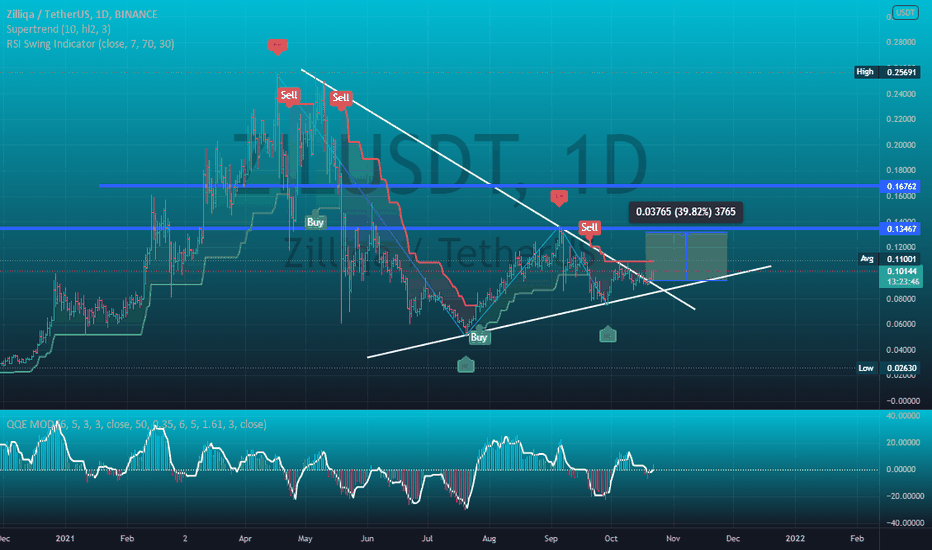Image resolution: width=932 pixels, height=550 pixels.
Task: Select the Zilliqa / TetherUS symbol title
Action: tap(82, 14)
